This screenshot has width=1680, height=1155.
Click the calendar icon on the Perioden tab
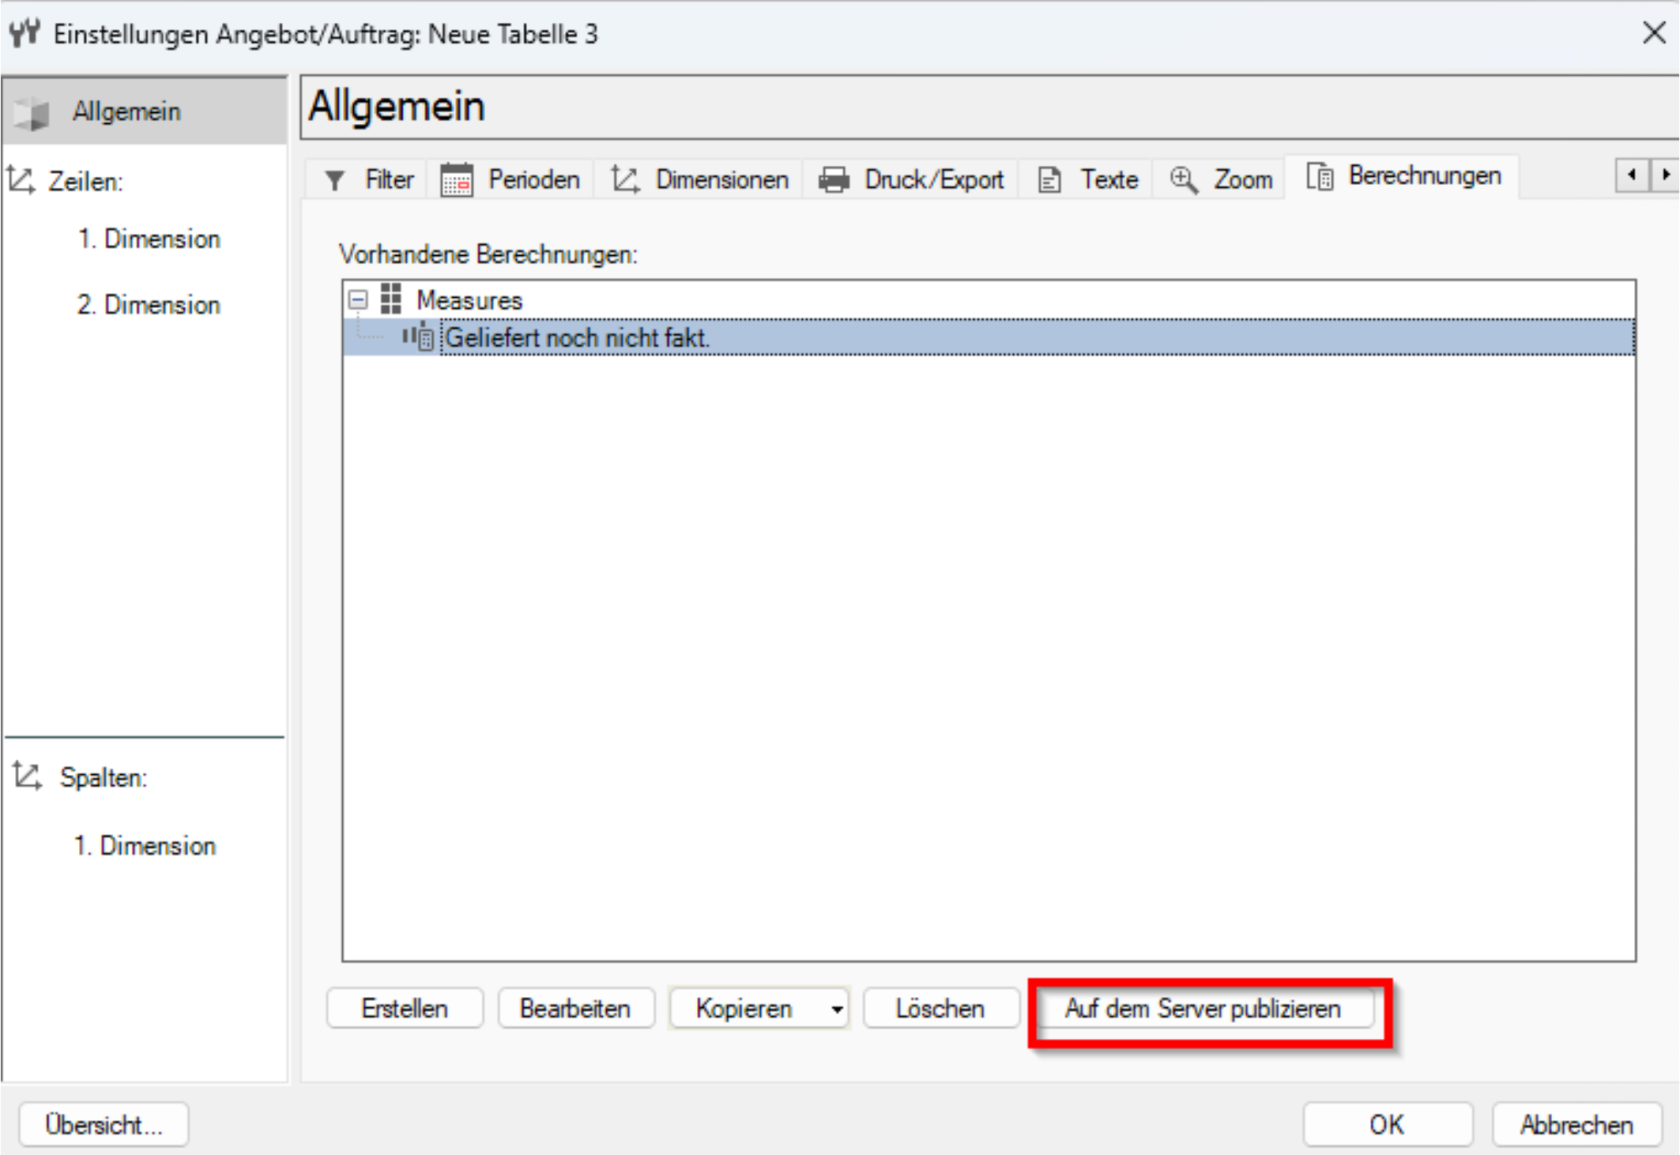pos(457,180)
